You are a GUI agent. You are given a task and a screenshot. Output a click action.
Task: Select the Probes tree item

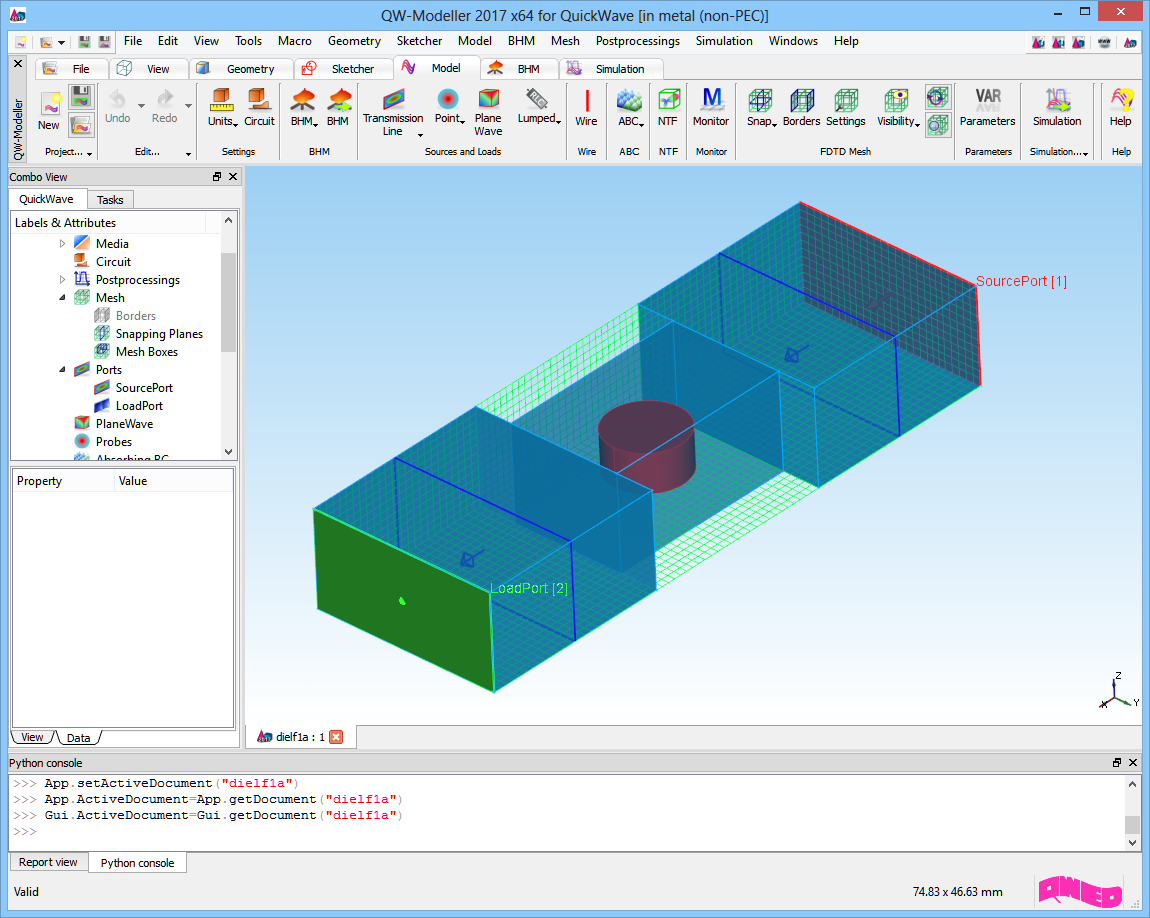tap(114, 441)
